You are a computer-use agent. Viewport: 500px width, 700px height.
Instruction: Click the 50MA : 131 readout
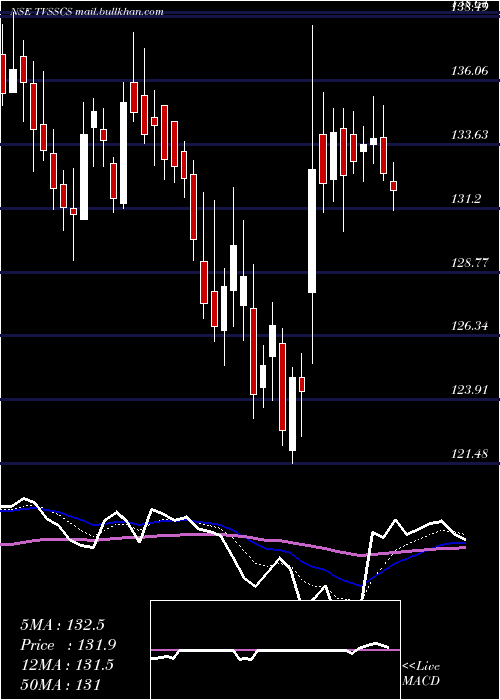click(x=60, y=684)
